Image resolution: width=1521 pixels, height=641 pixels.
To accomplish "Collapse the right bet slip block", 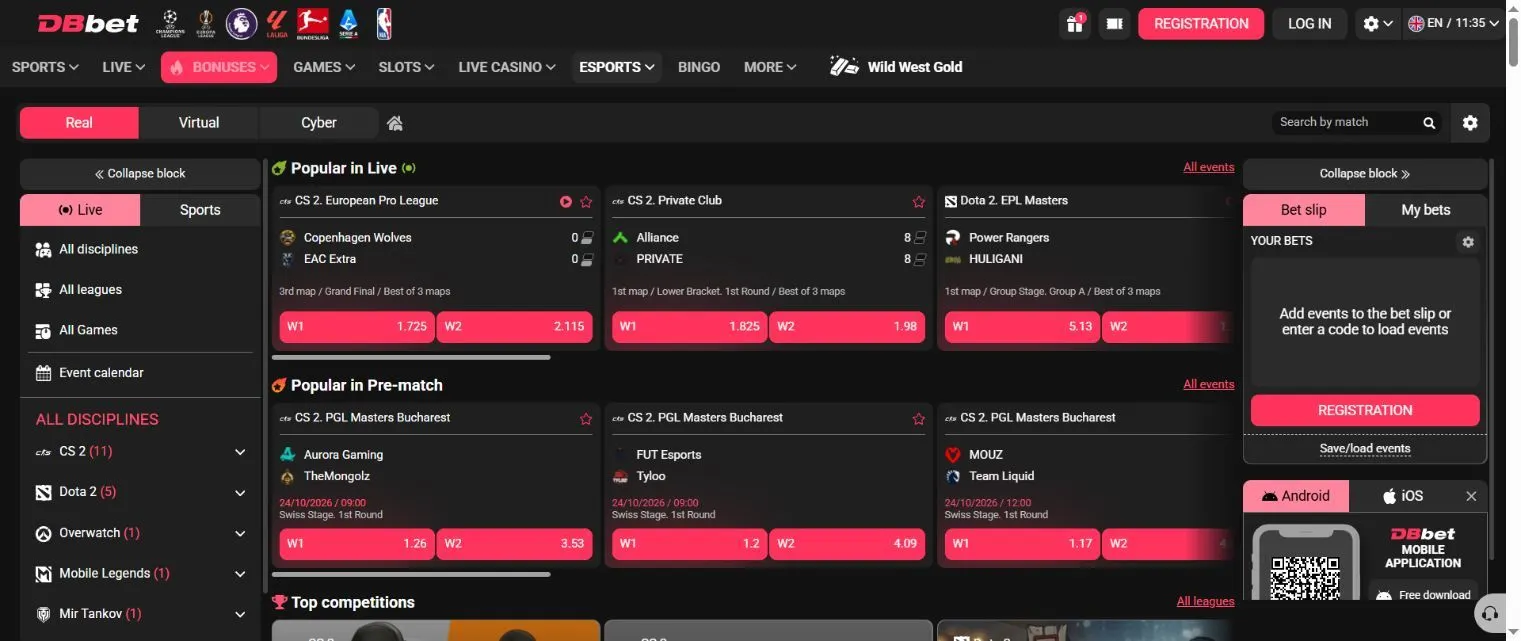I will (x=1365, y=174).
